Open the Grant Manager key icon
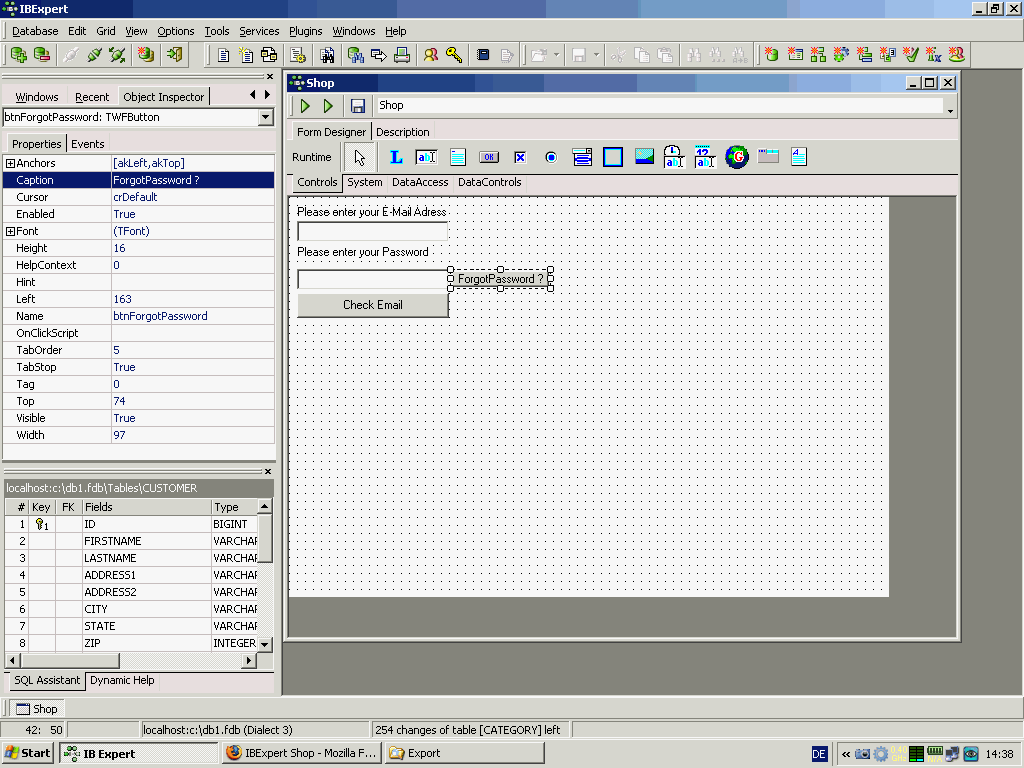 tap(454, 56)
